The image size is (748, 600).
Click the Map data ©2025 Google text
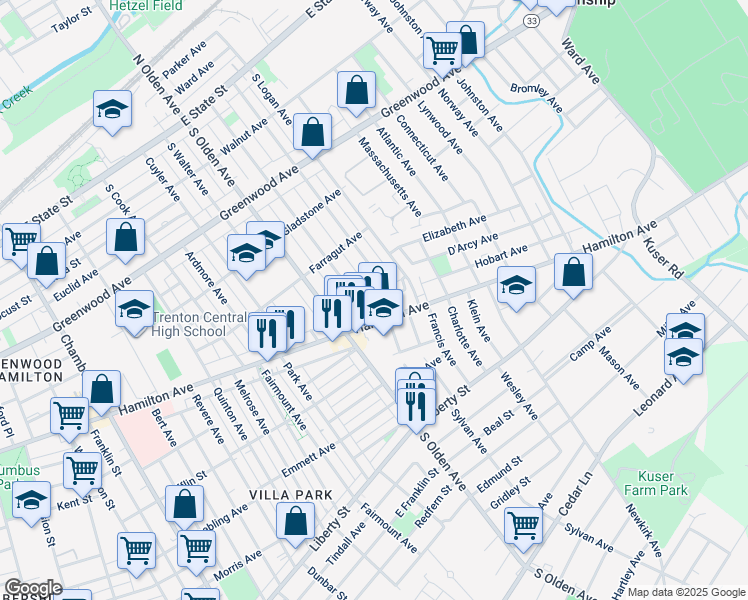(x=686, y=592)
